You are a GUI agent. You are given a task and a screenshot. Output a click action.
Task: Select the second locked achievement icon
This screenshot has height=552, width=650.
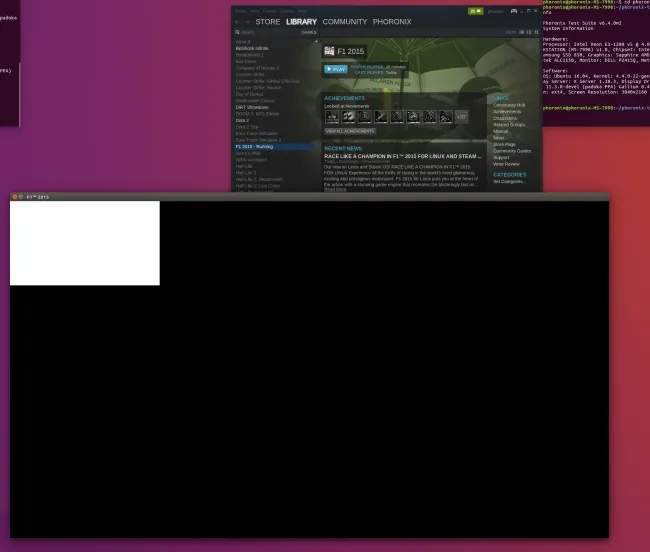348,117
